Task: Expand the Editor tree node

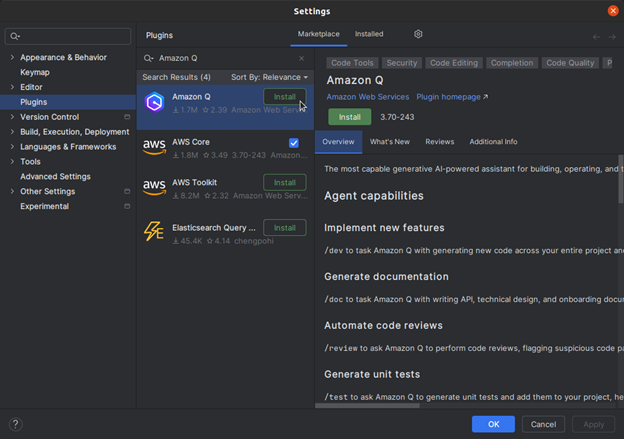Action: click(12, 87)
